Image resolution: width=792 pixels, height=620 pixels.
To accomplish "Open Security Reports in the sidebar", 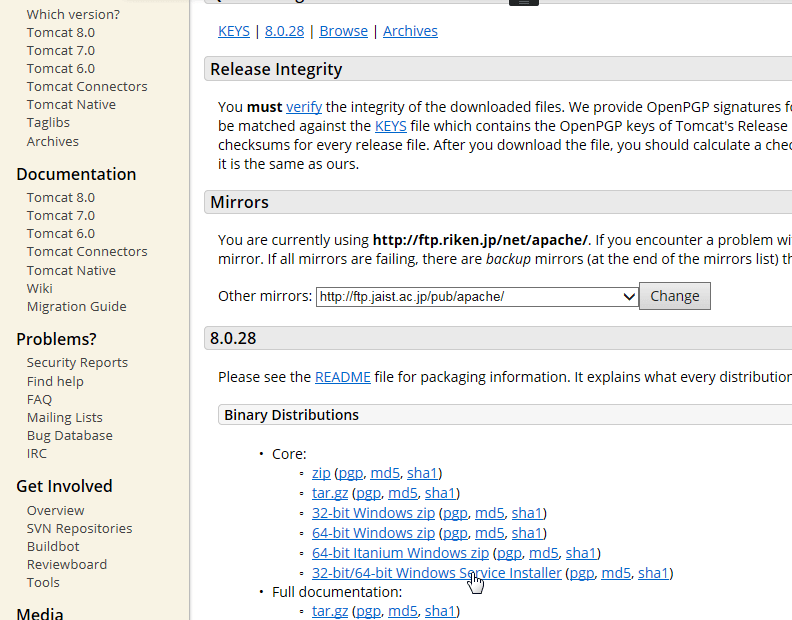I will pos(77,363).
